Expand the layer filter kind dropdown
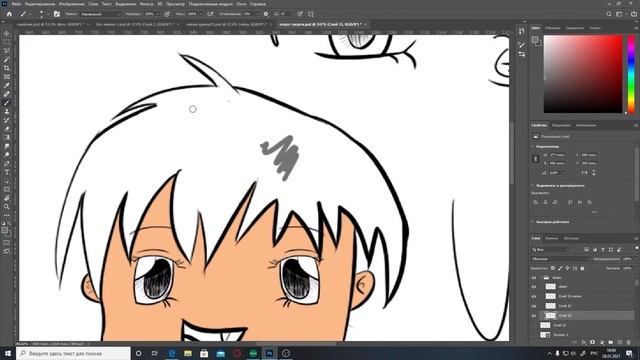This screenshot has height=360, width=640. pos(551,249)
